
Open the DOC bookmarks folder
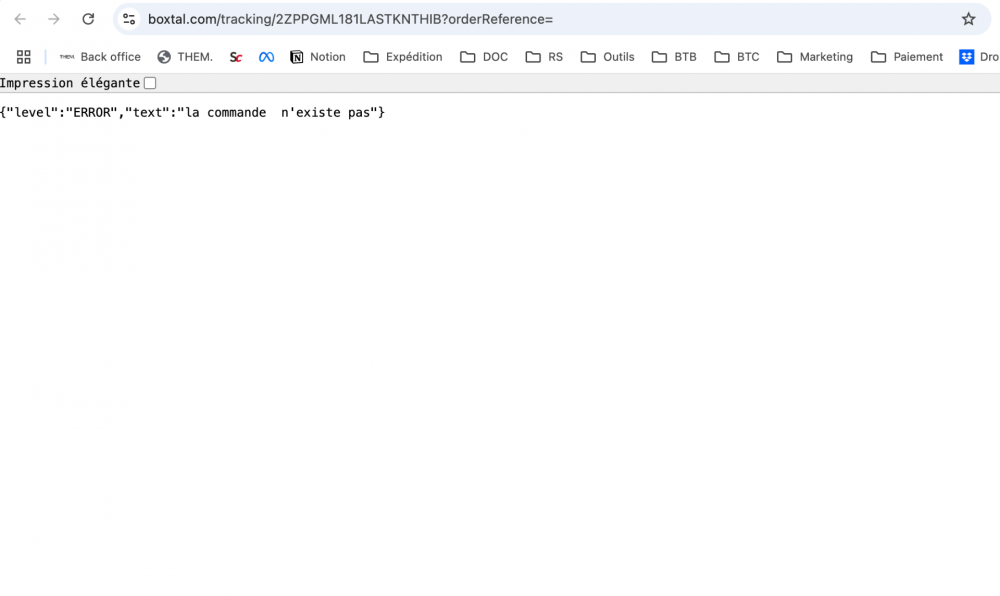click(x=484, y=57)
